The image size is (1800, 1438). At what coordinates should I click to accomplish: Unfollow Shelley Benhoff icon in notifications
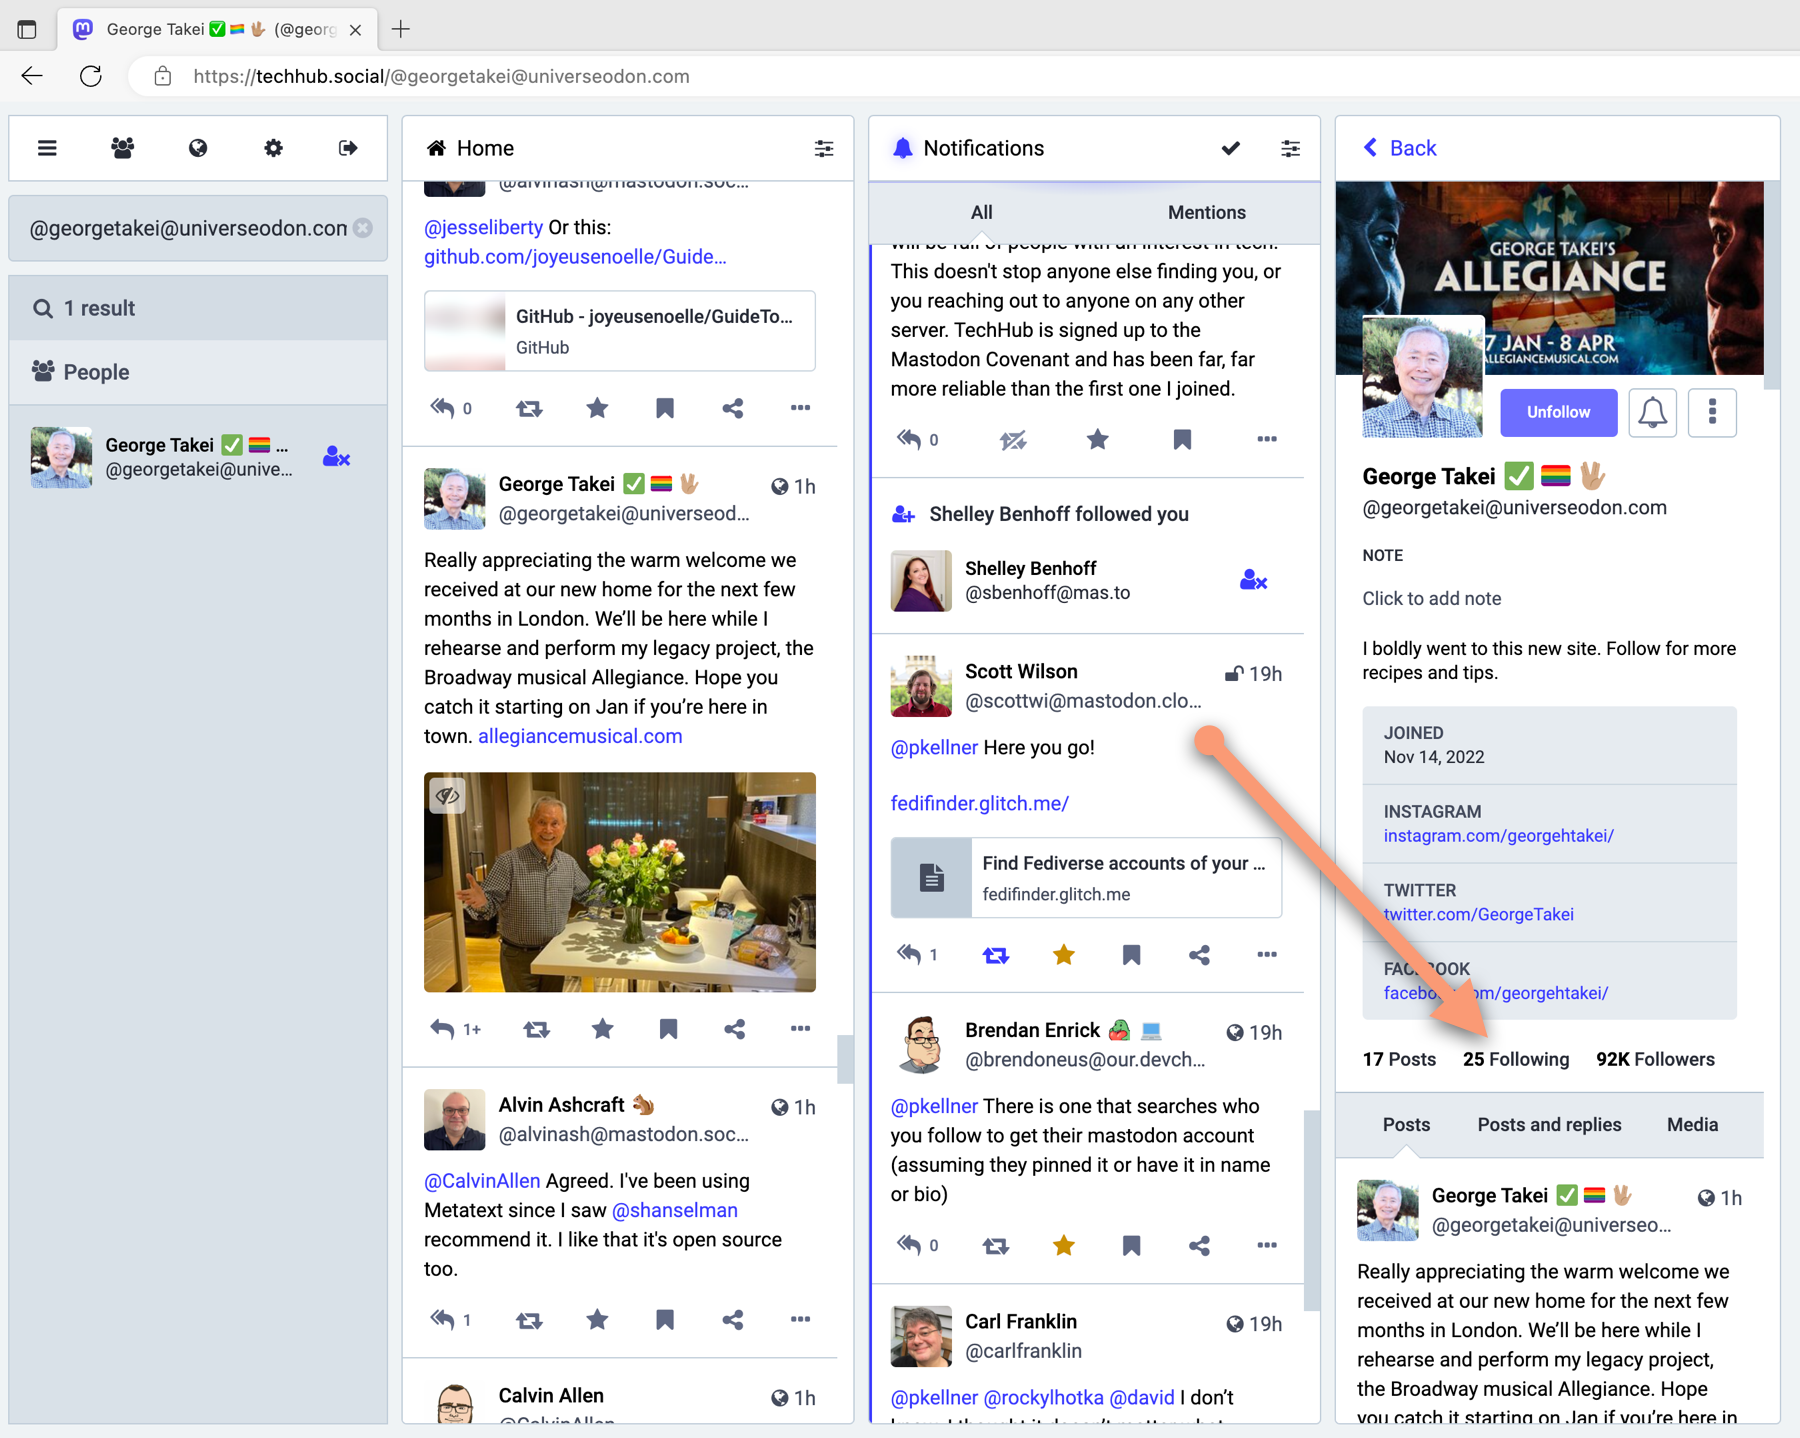tap(1253, 581)
